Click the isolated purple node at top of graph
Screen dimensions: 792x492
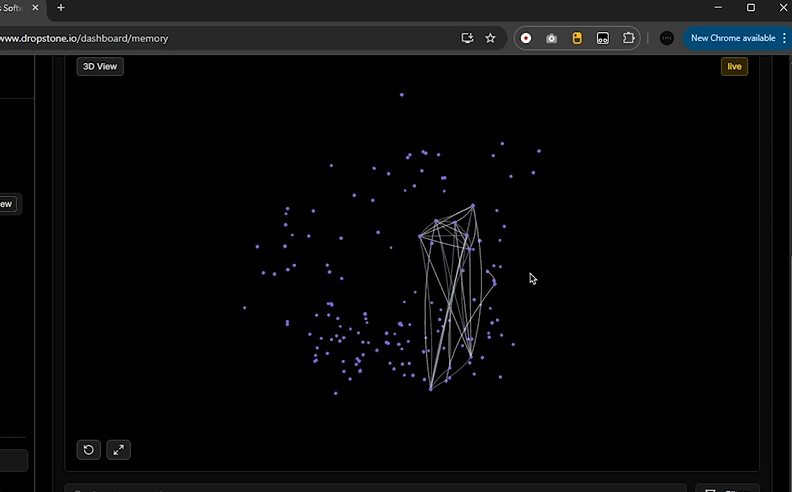pyautogui.click(x=402, y=94)
